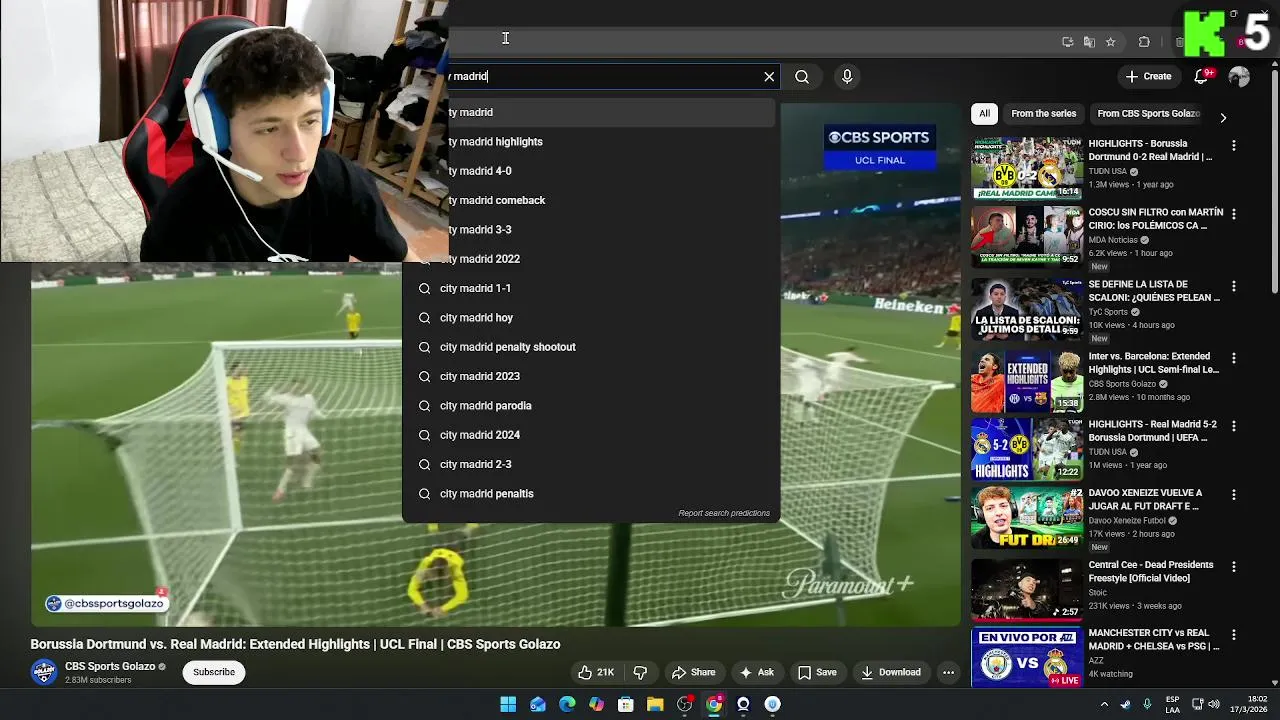Open menu for COSCU SIN FILTRO video
This screenshot has width=1280, height=720.
(1233, 214)
